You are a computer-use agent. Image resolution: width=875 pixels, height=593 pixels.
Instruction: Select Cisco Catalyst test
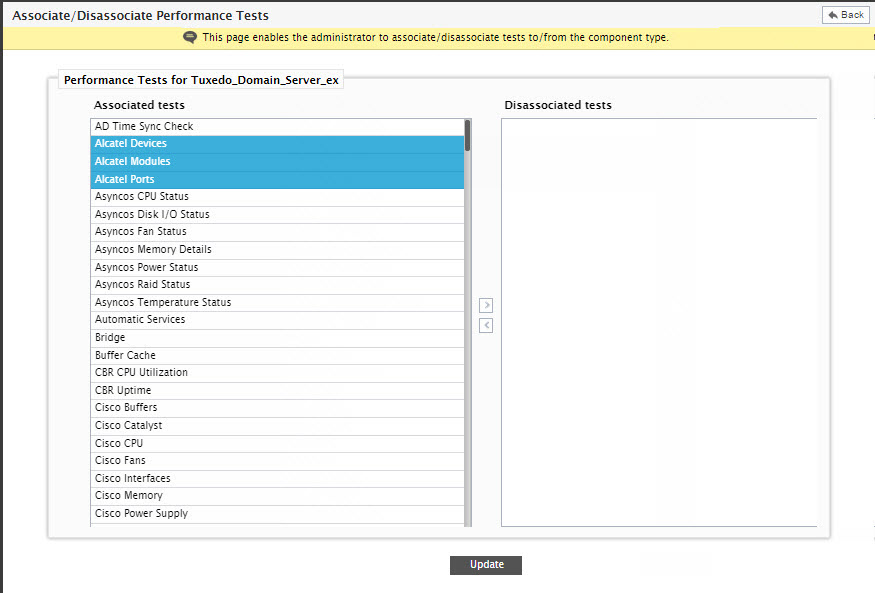[x=277, y=426]
